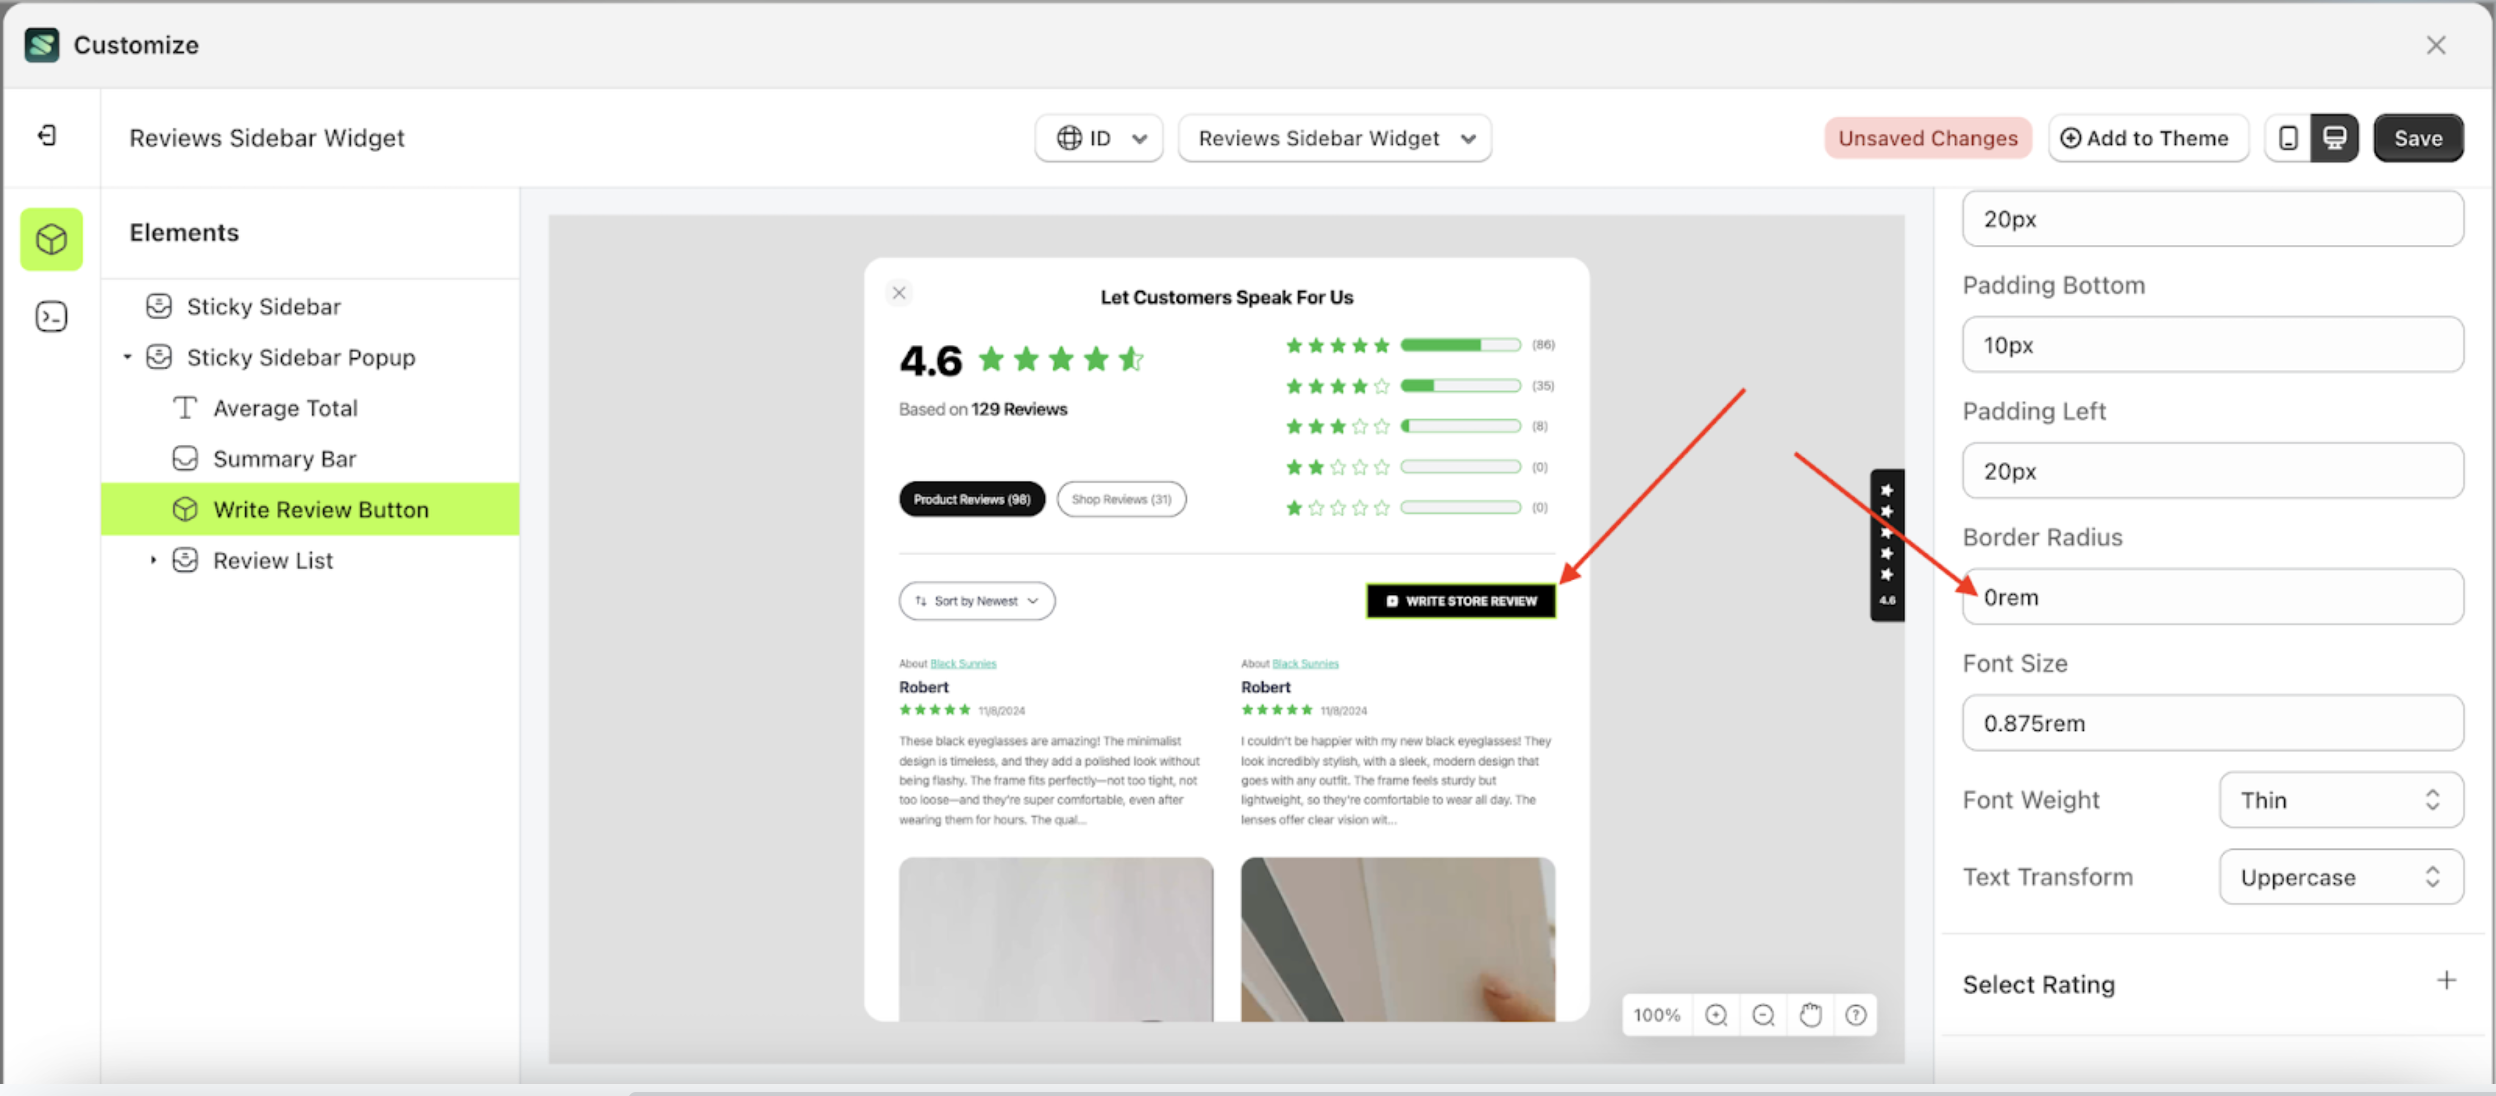Open the help question mark icon
Screen dimensions: 2496x1096
[1857, 1014]
